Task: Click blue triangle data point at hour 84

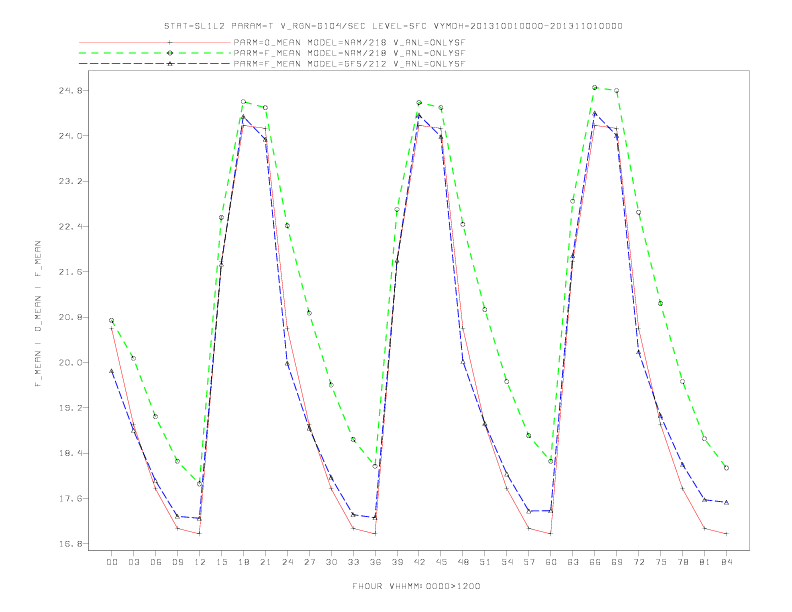Action: (x=726, y=502)
